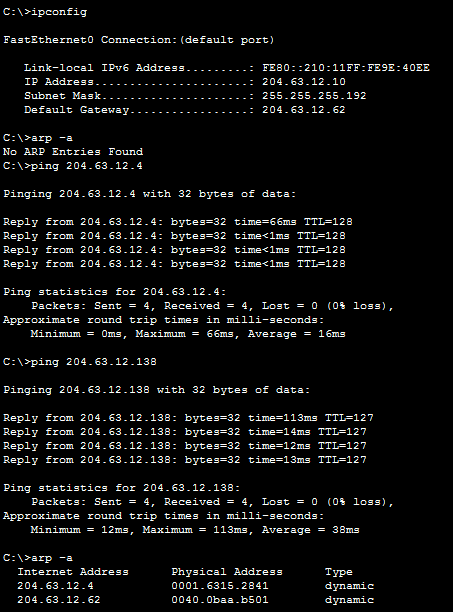Click the 'ping 204.63.12.4' command line
453x614 pixels.
73,166
